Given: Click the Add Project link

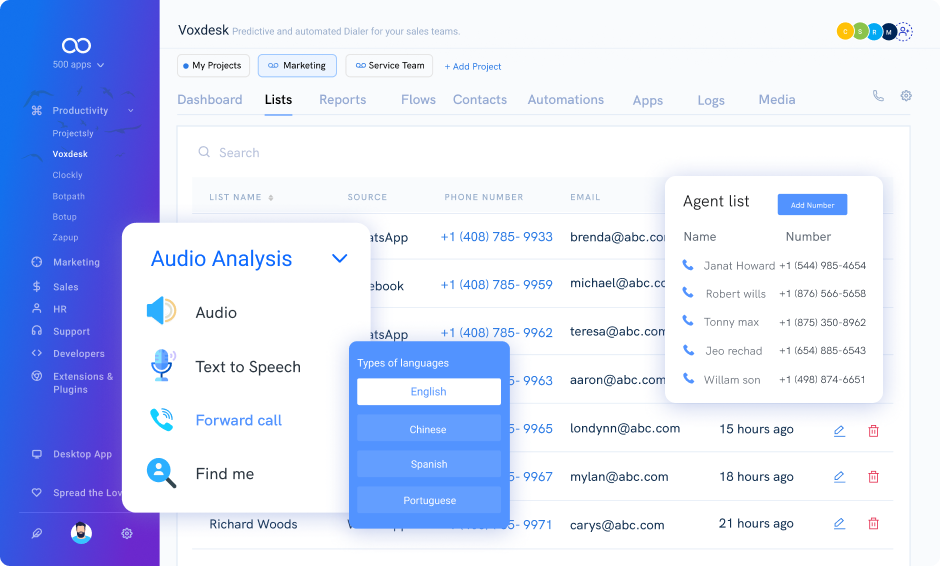Looking at the screenshot, I should (473, 67).
